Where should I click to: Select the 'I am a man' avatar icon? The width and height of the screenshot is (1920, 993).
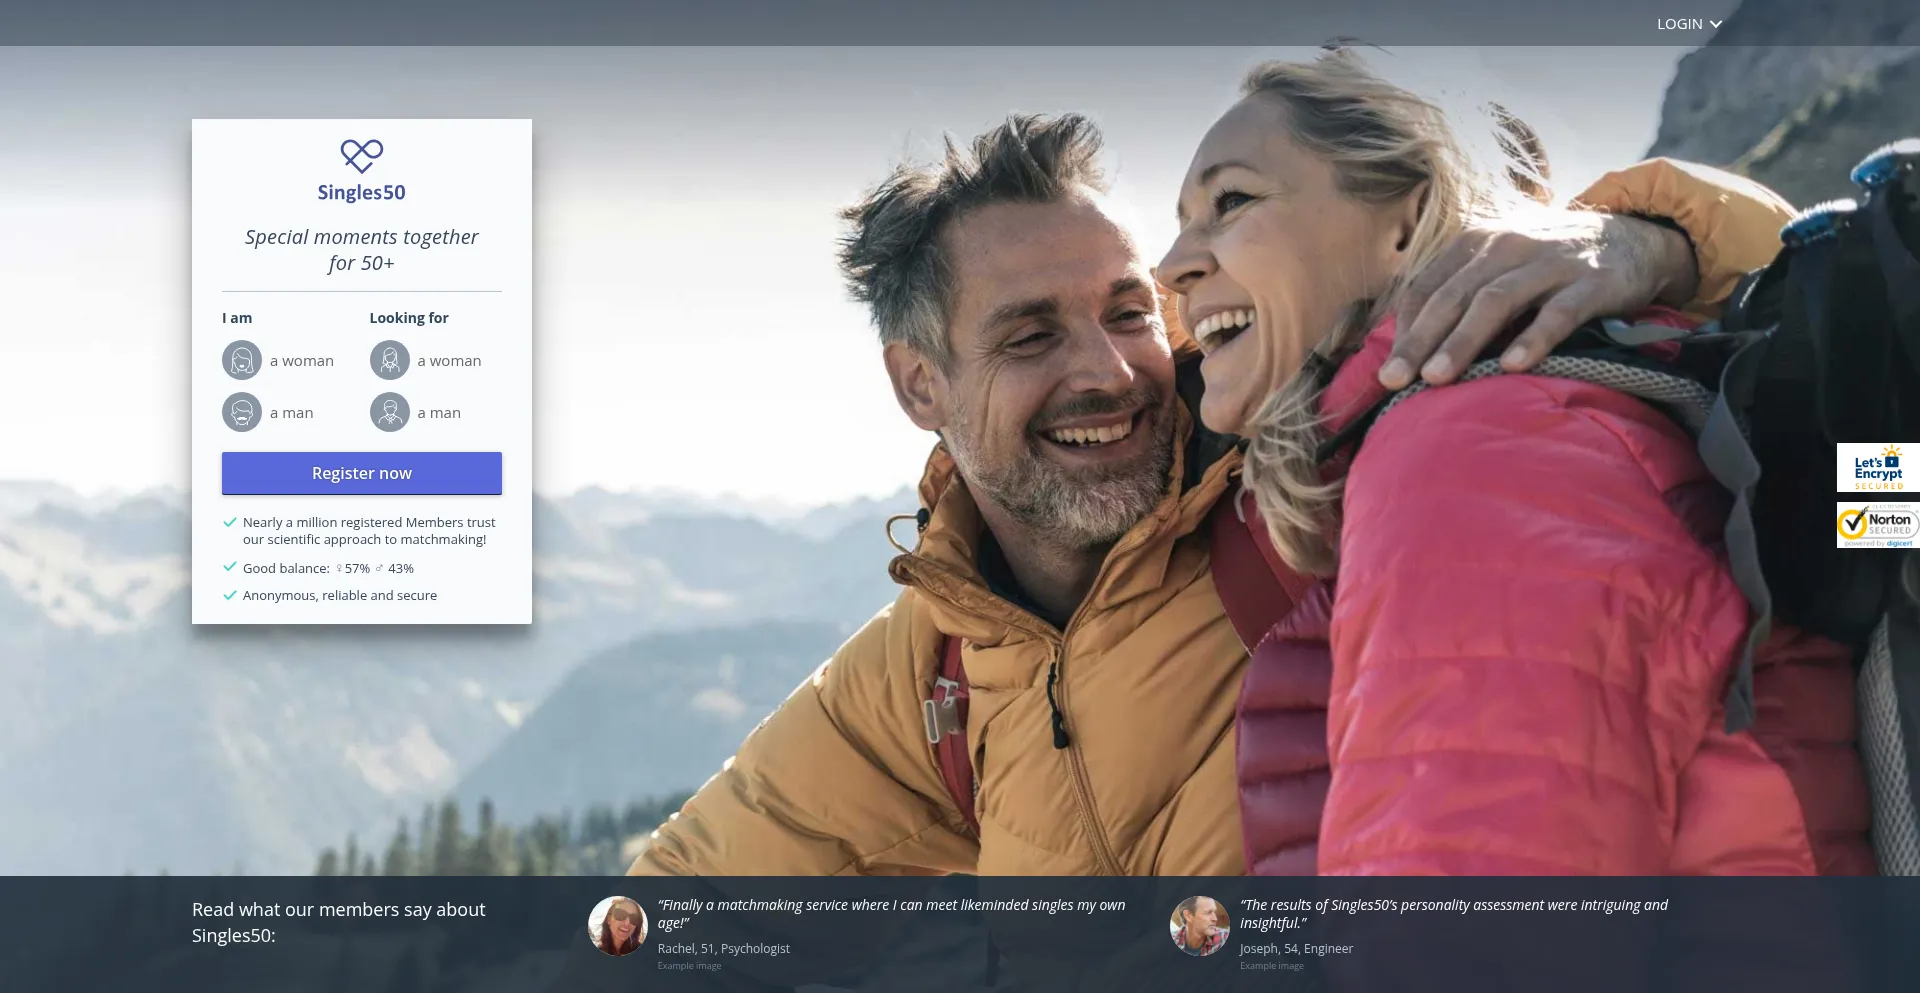coord(242,413)
